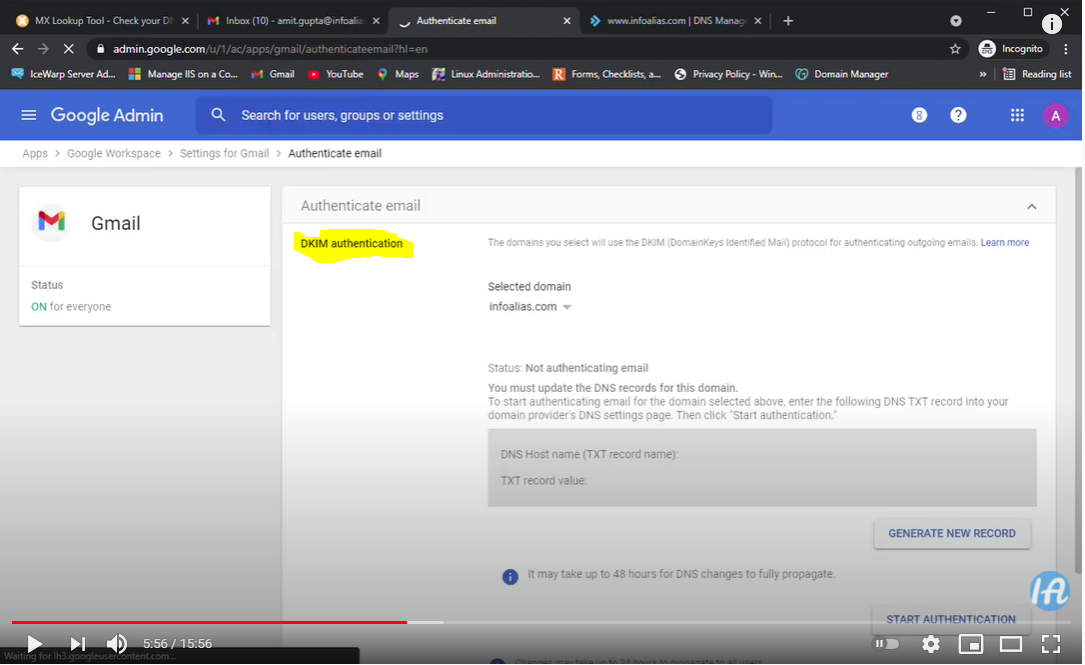Switch to the MX Lookup Tool tab
Viewport: 1085px width, 665px height.
102,21
